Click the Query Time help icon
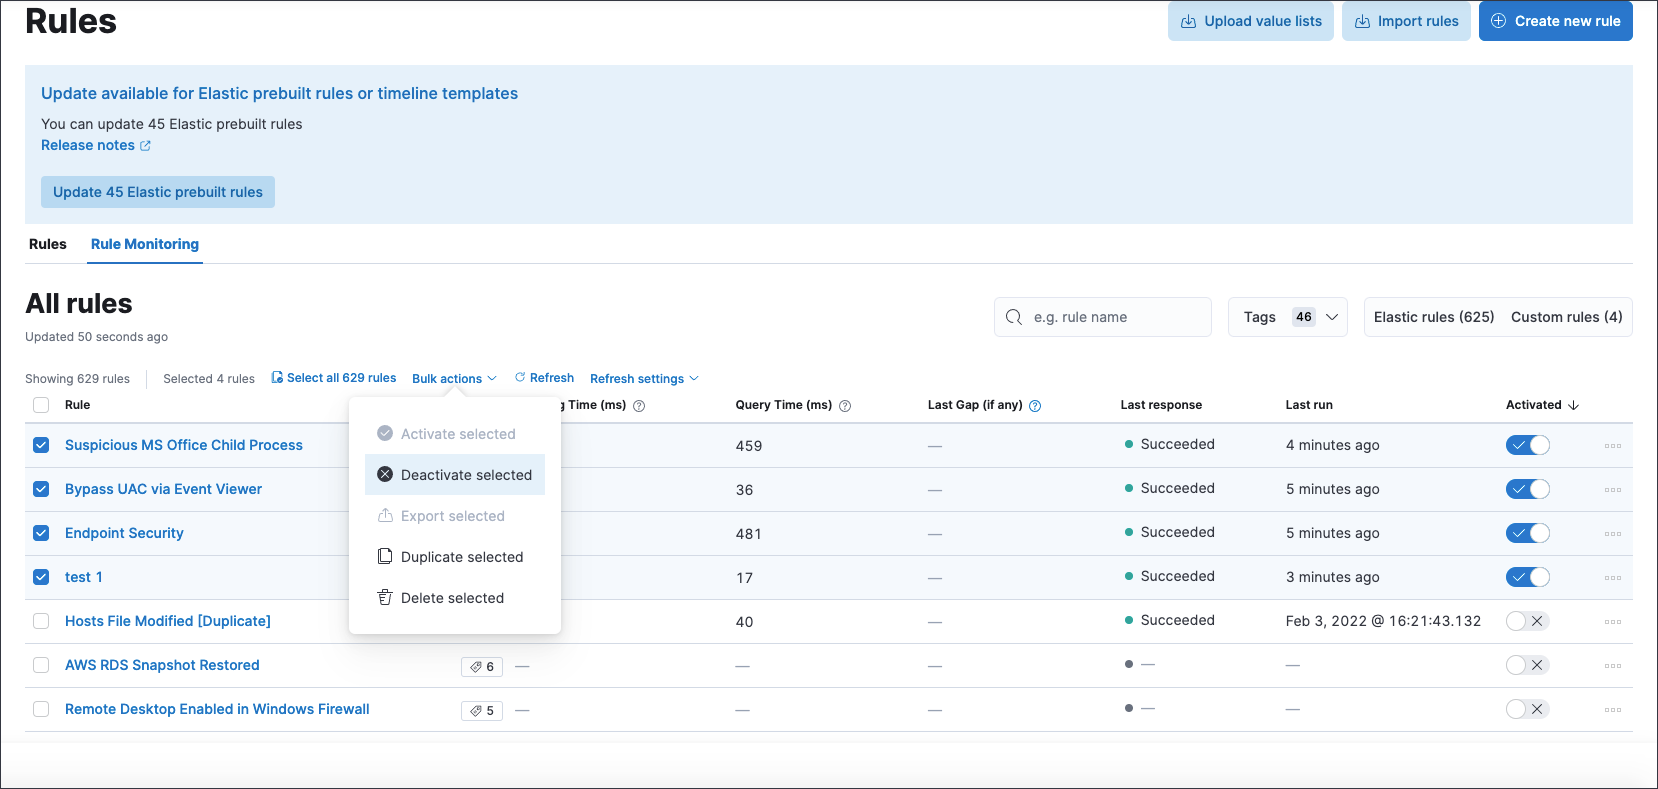1658x789 pixels. pos(845,406)
